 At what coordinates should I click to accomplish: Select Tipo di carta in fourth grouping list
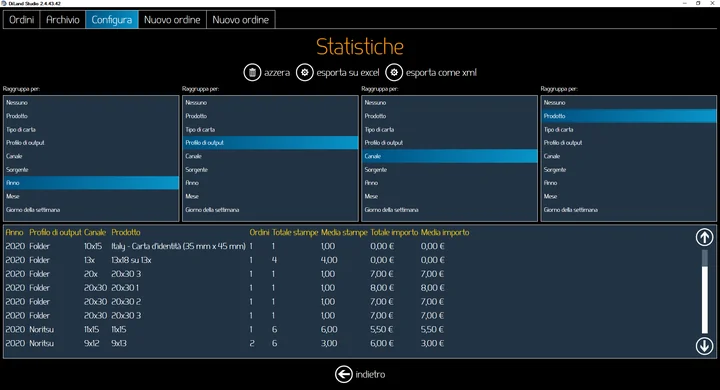(x=629, y=130)
